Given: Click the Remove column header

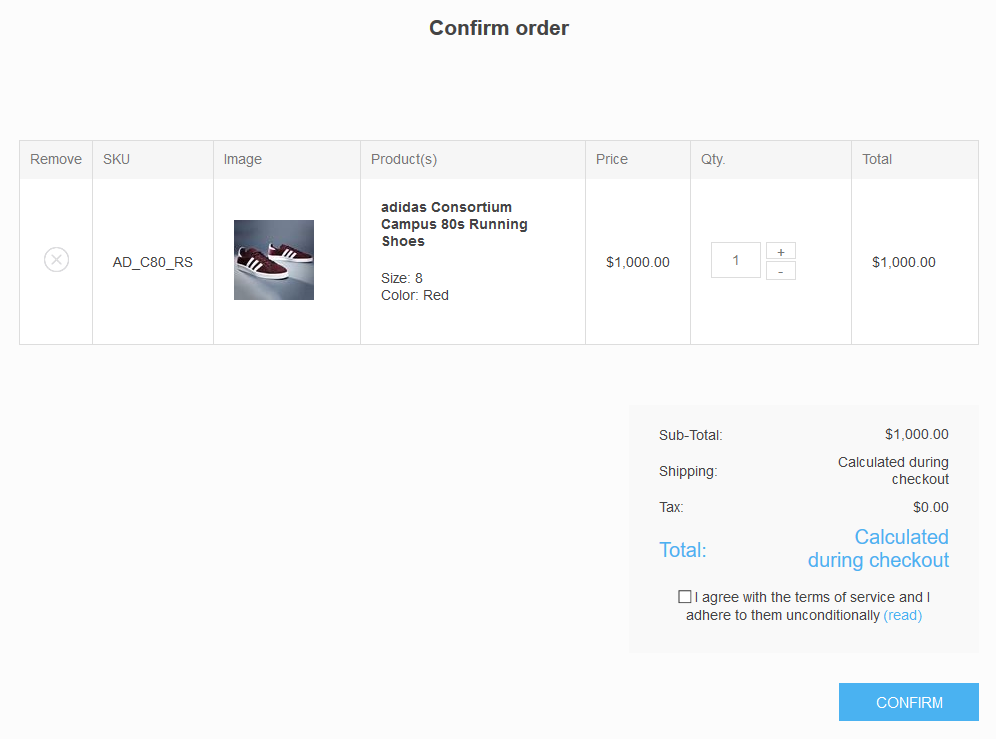Looking at the screenshot, I should pos(56,159).
